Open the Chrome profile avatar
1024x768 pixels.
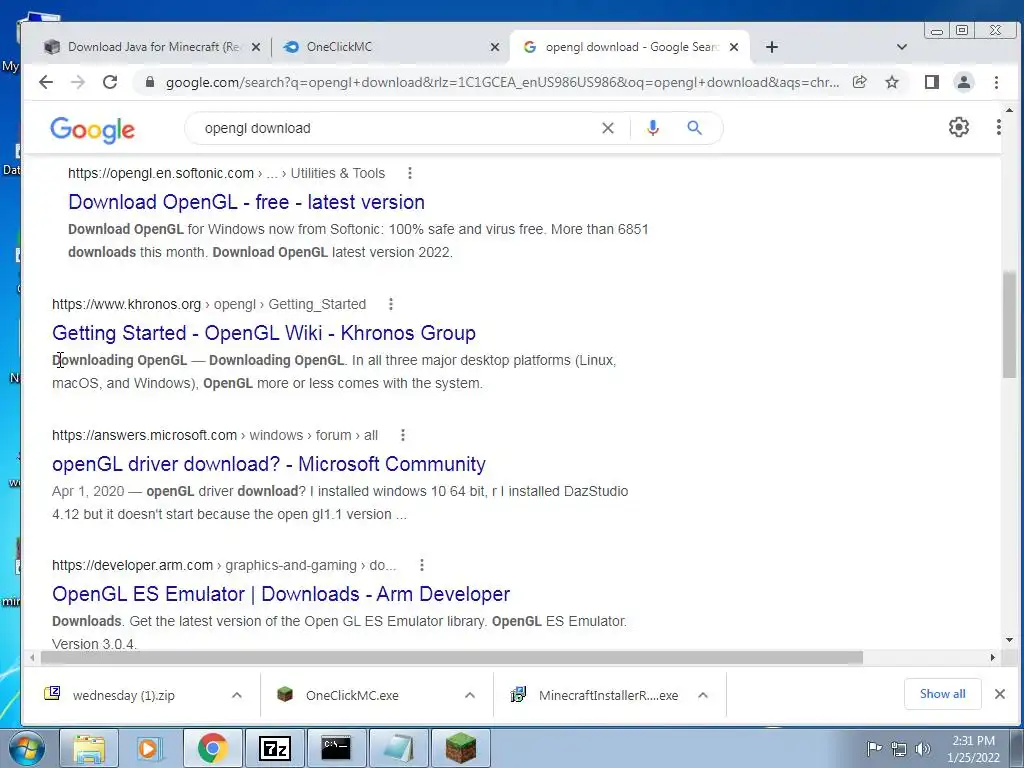tap(964, 82)
